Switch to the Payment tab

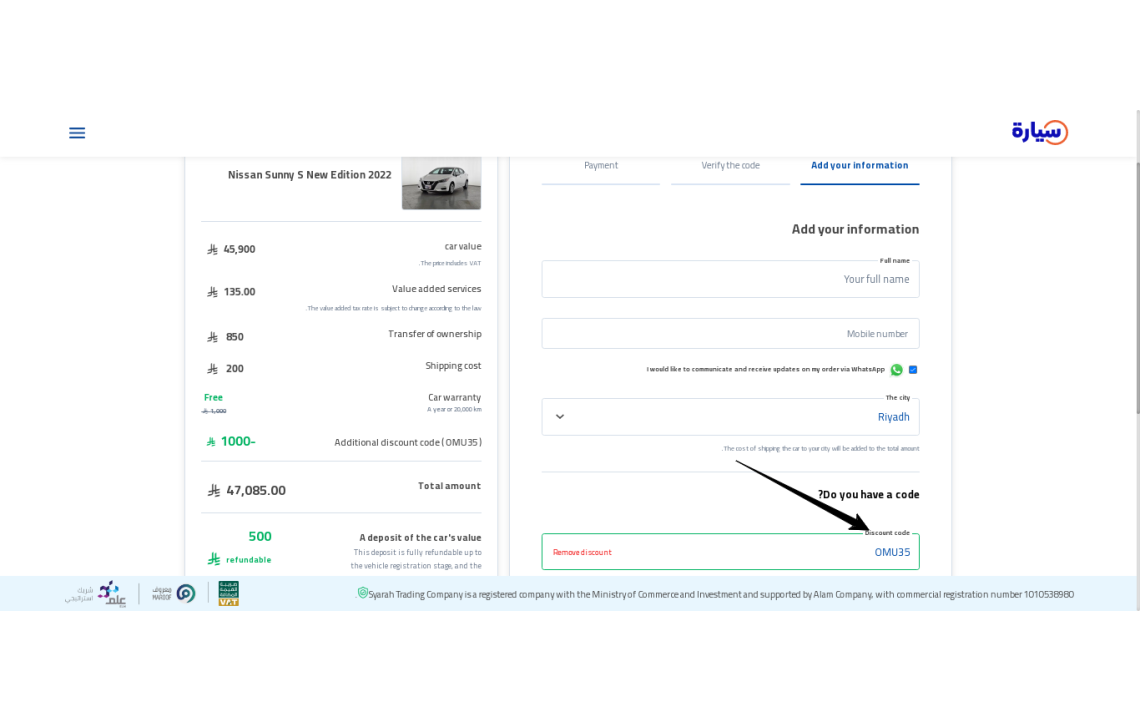click(601, 166)
